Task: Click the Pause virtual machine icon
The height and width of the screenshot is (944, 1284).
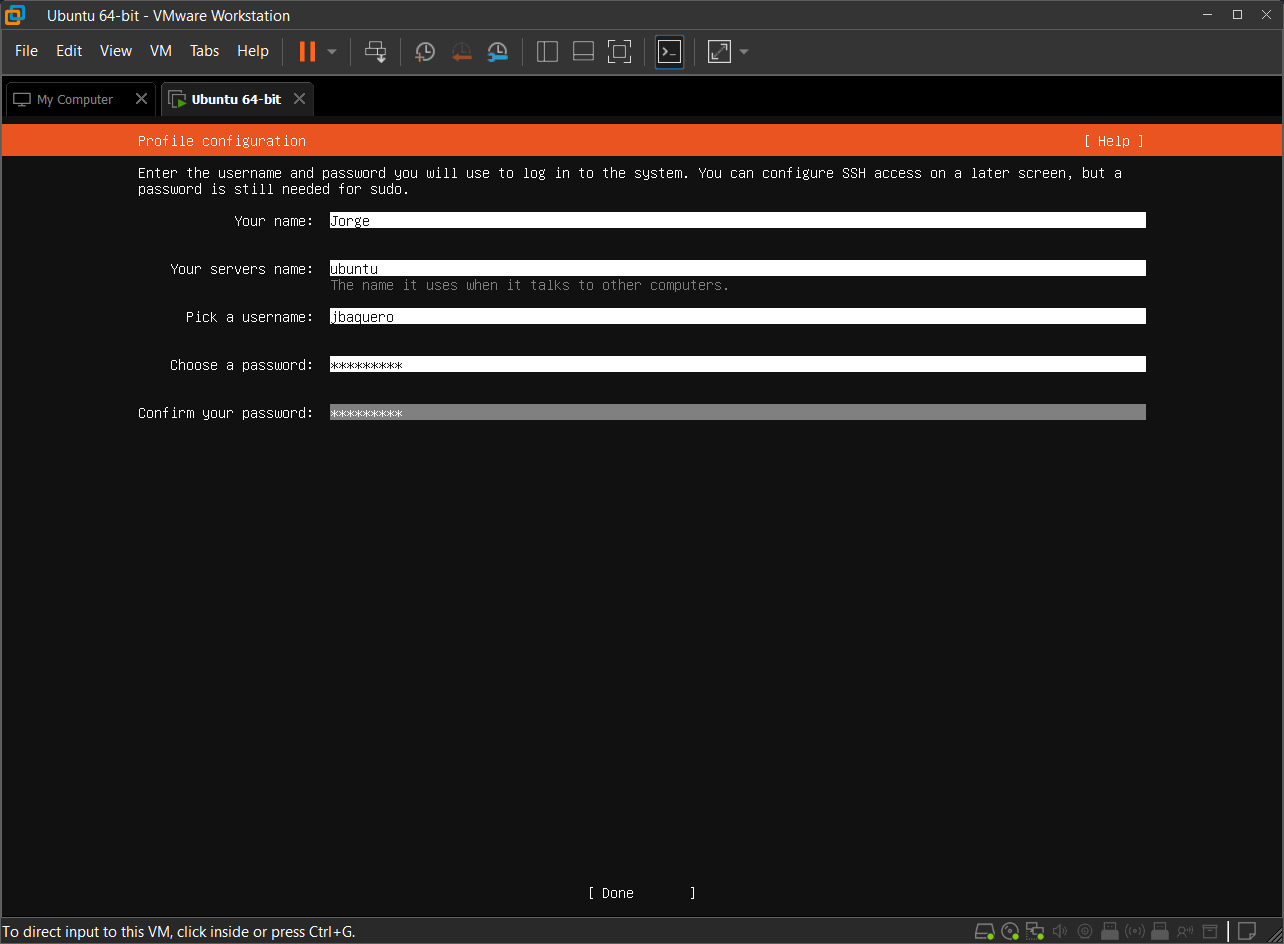Action: 307,51
